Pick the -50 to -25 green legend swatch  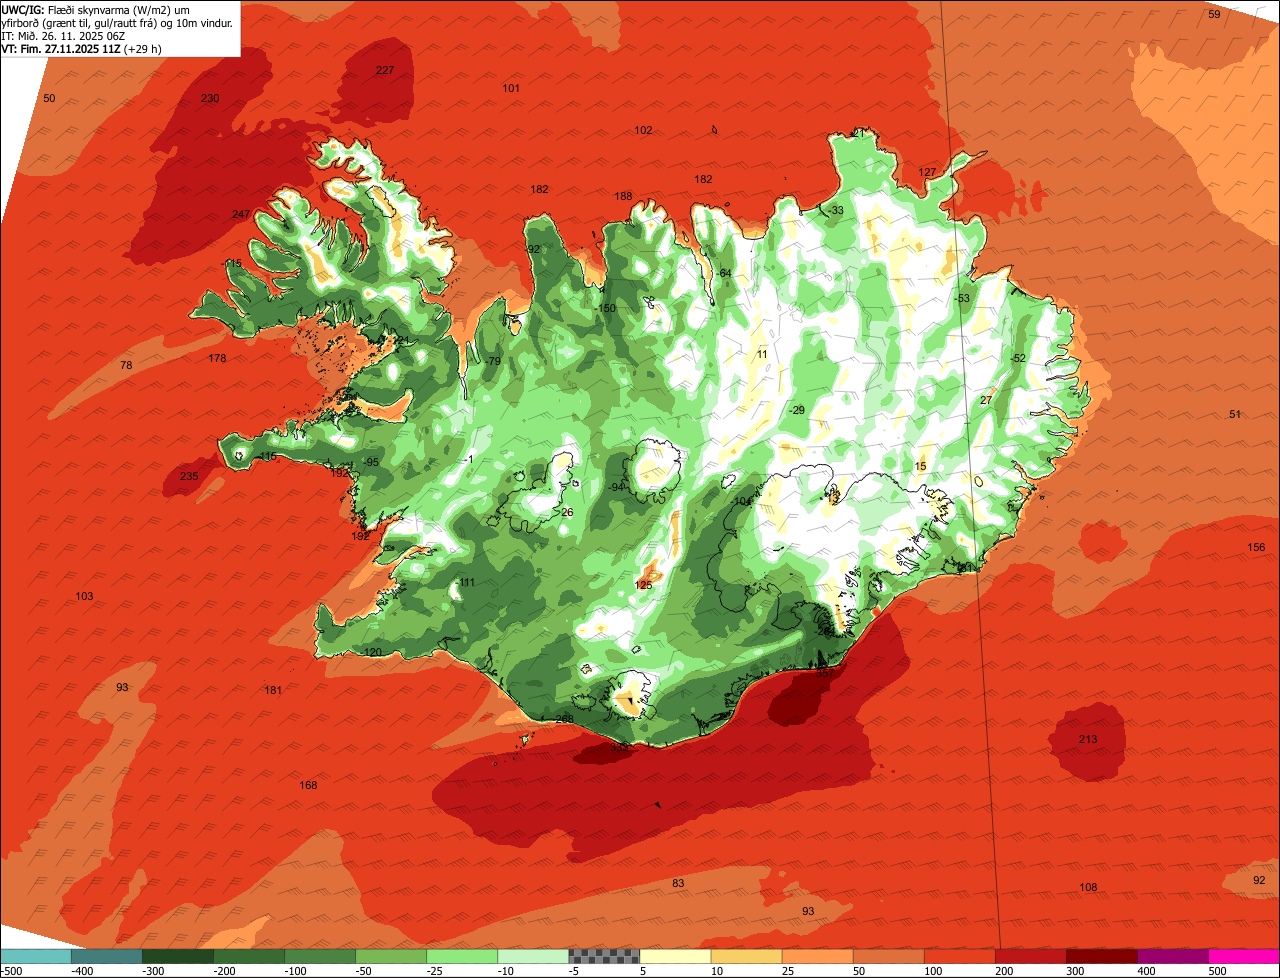(x=391, y=957)
